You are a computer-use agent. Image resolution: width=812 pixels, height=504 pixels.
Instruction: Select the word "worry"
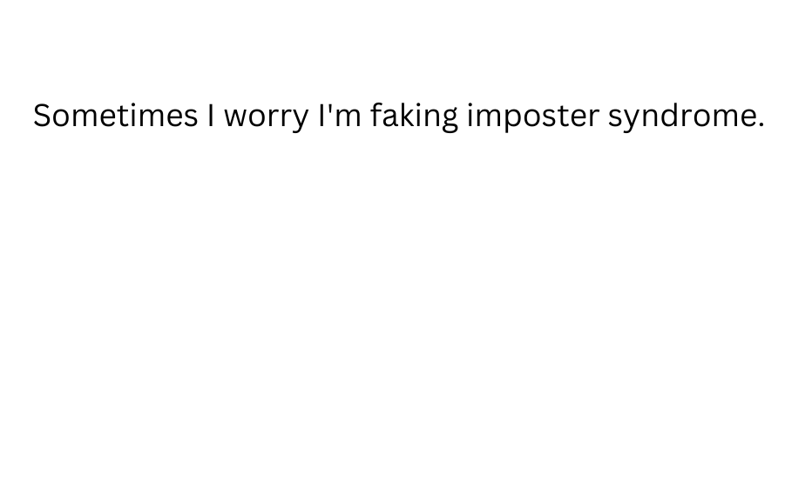click(266, 118)
